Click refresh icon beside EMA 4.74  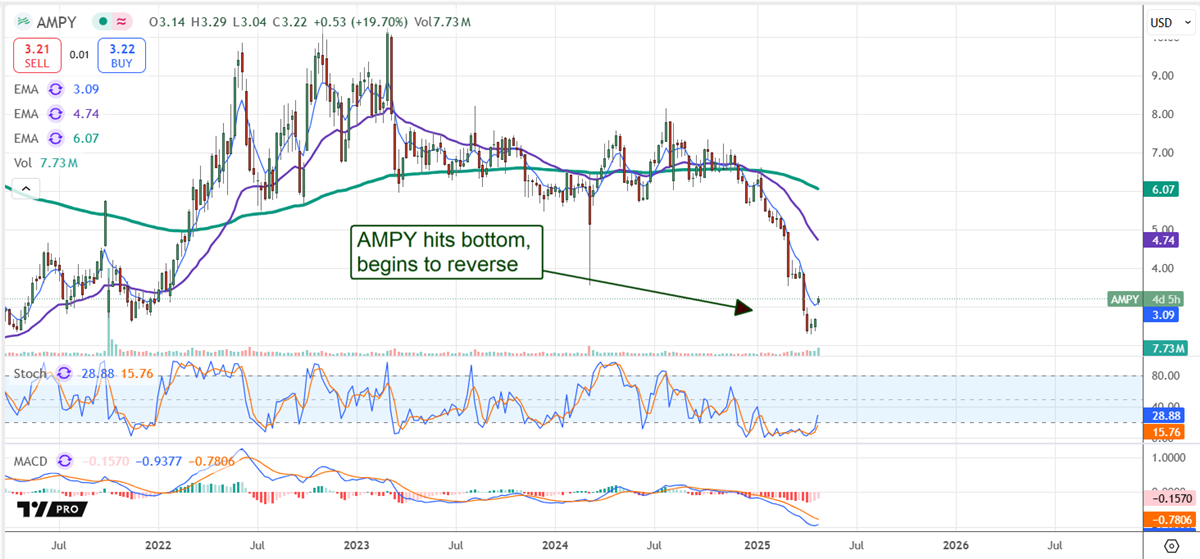(x=58, y=113)
